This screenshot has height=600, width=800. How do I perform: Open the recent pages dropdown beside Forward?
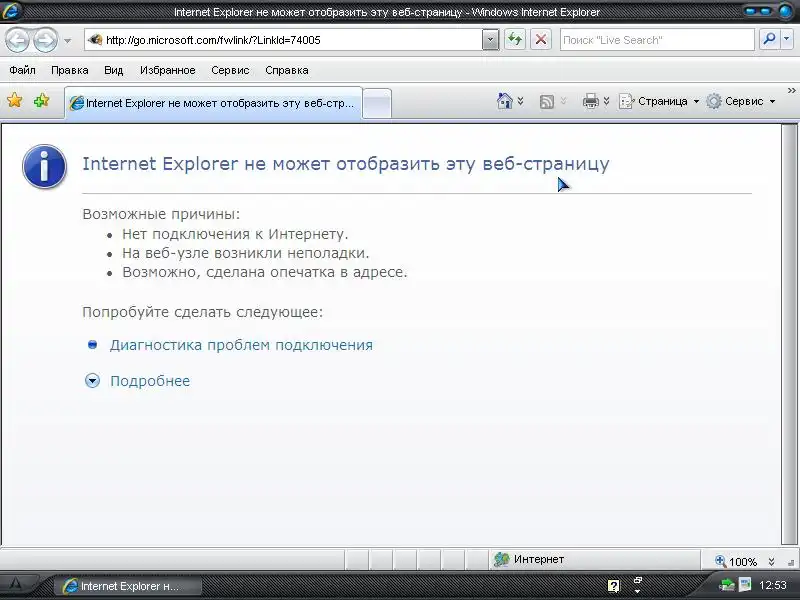[67, 41]
